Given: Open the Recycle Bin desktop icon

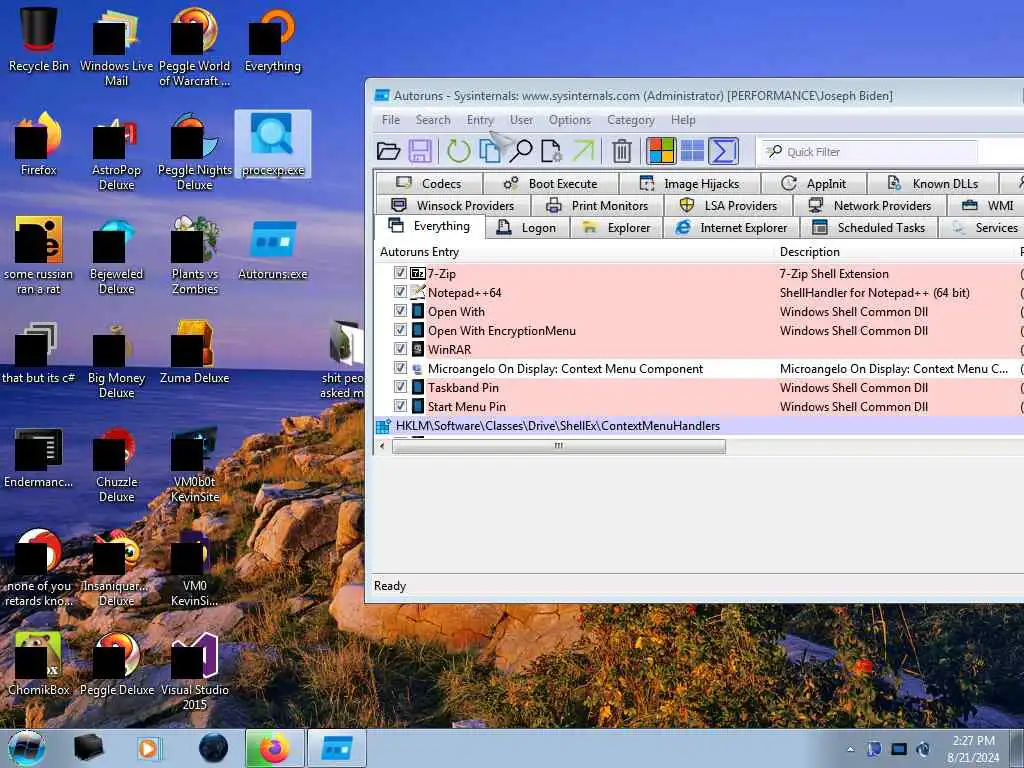Looking at the screenshot, I should pyautogui.click(x=39, y=40).
